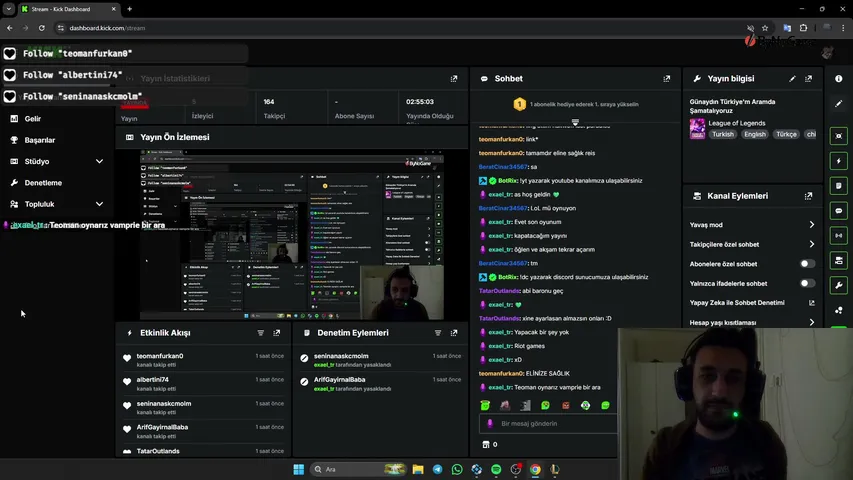Viewport: 853px width, 480px height.
Task: Click the shop icon below chat input
Action: coord(486,445)
